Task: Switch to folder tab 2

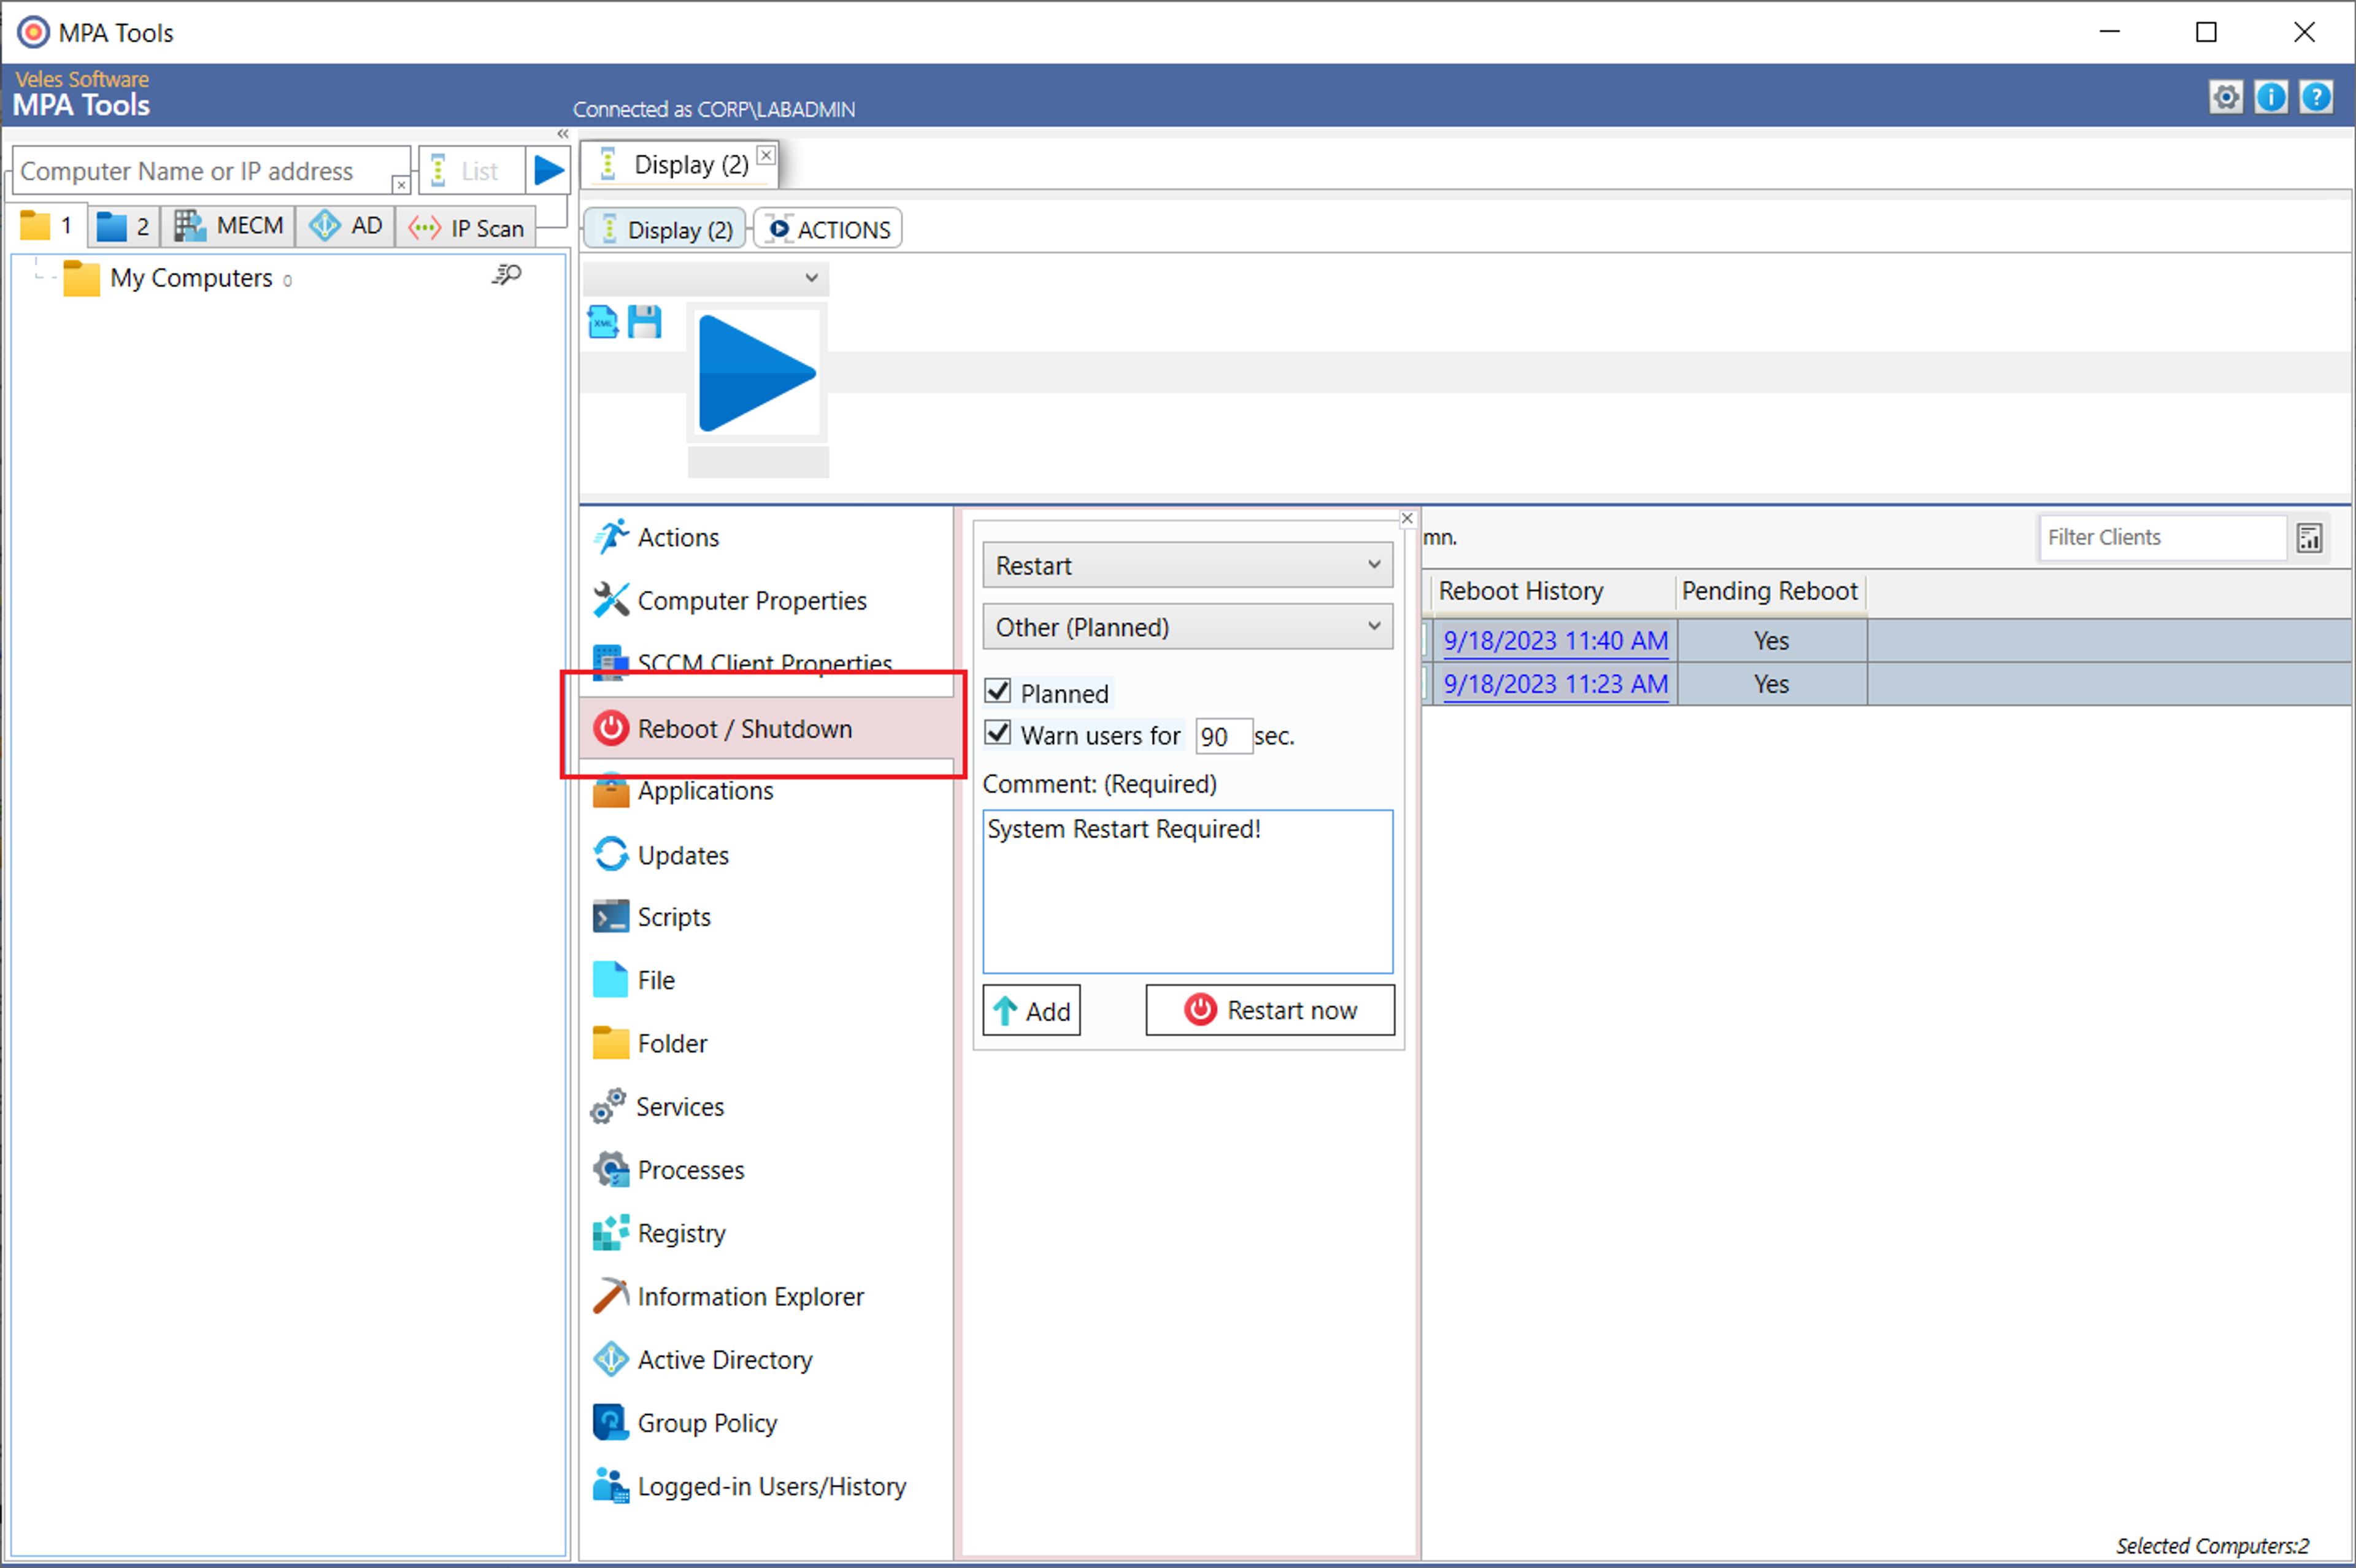Action: tap(124, 226)
